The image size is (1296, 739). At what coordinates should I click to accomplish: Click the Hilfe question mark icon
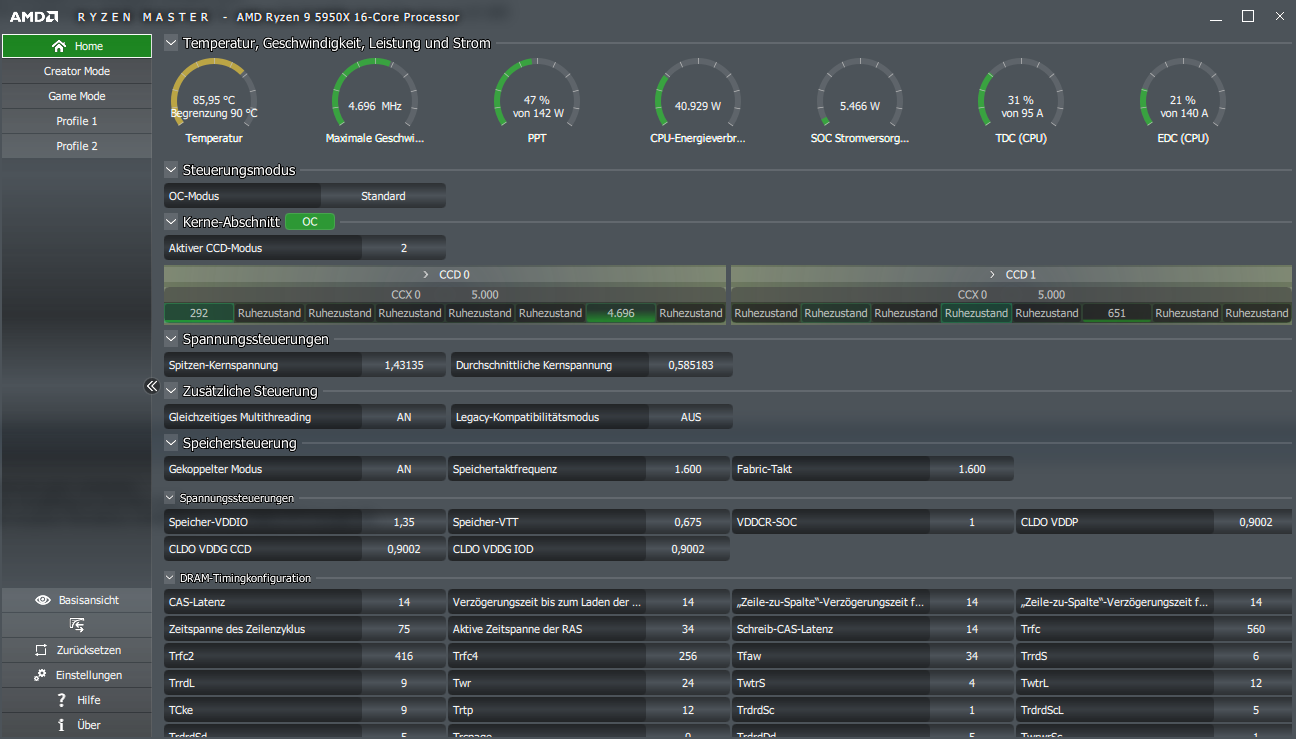61,700
